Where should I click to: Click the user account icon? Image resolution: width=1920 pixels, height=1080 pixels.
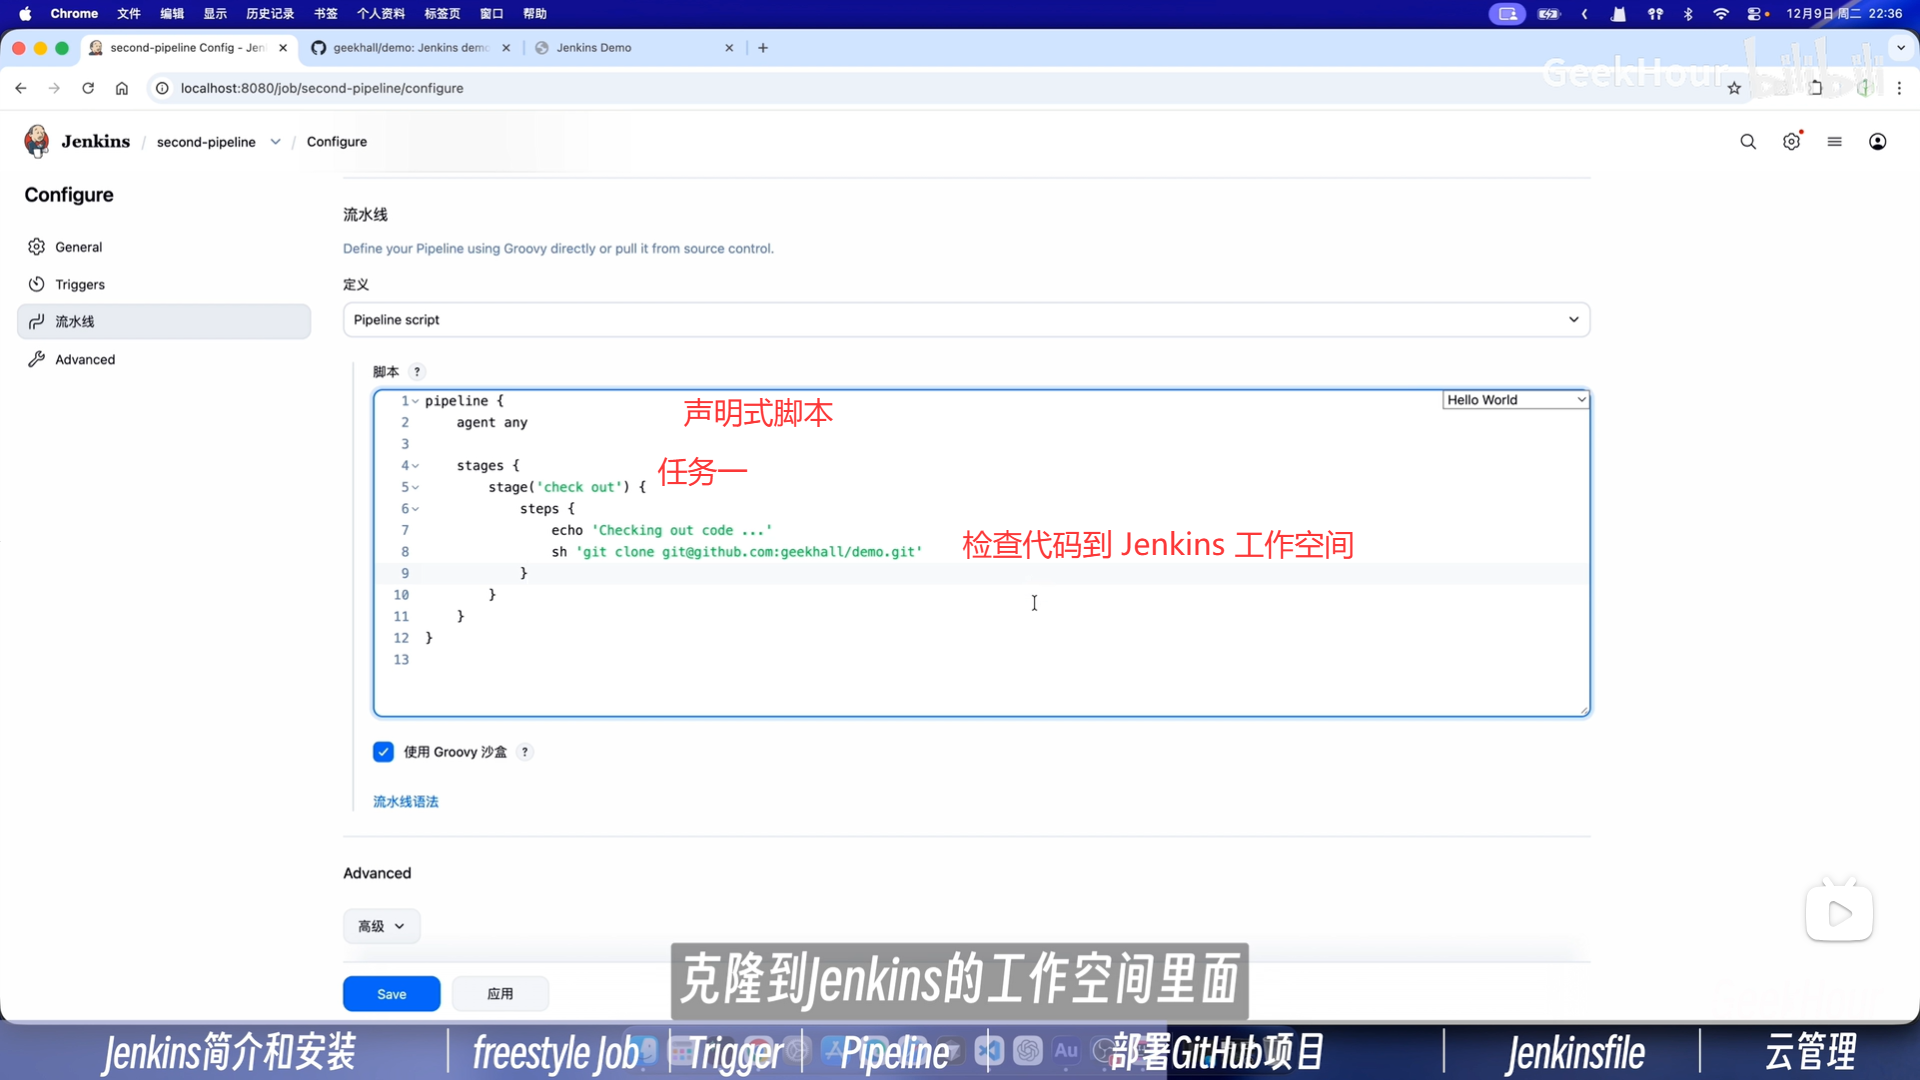pyautogui.click(x=1877, y=142)
